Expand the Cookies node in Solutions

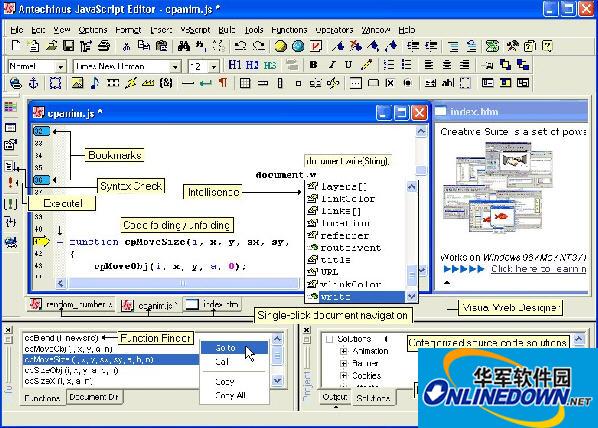click(x=344, y=376)
